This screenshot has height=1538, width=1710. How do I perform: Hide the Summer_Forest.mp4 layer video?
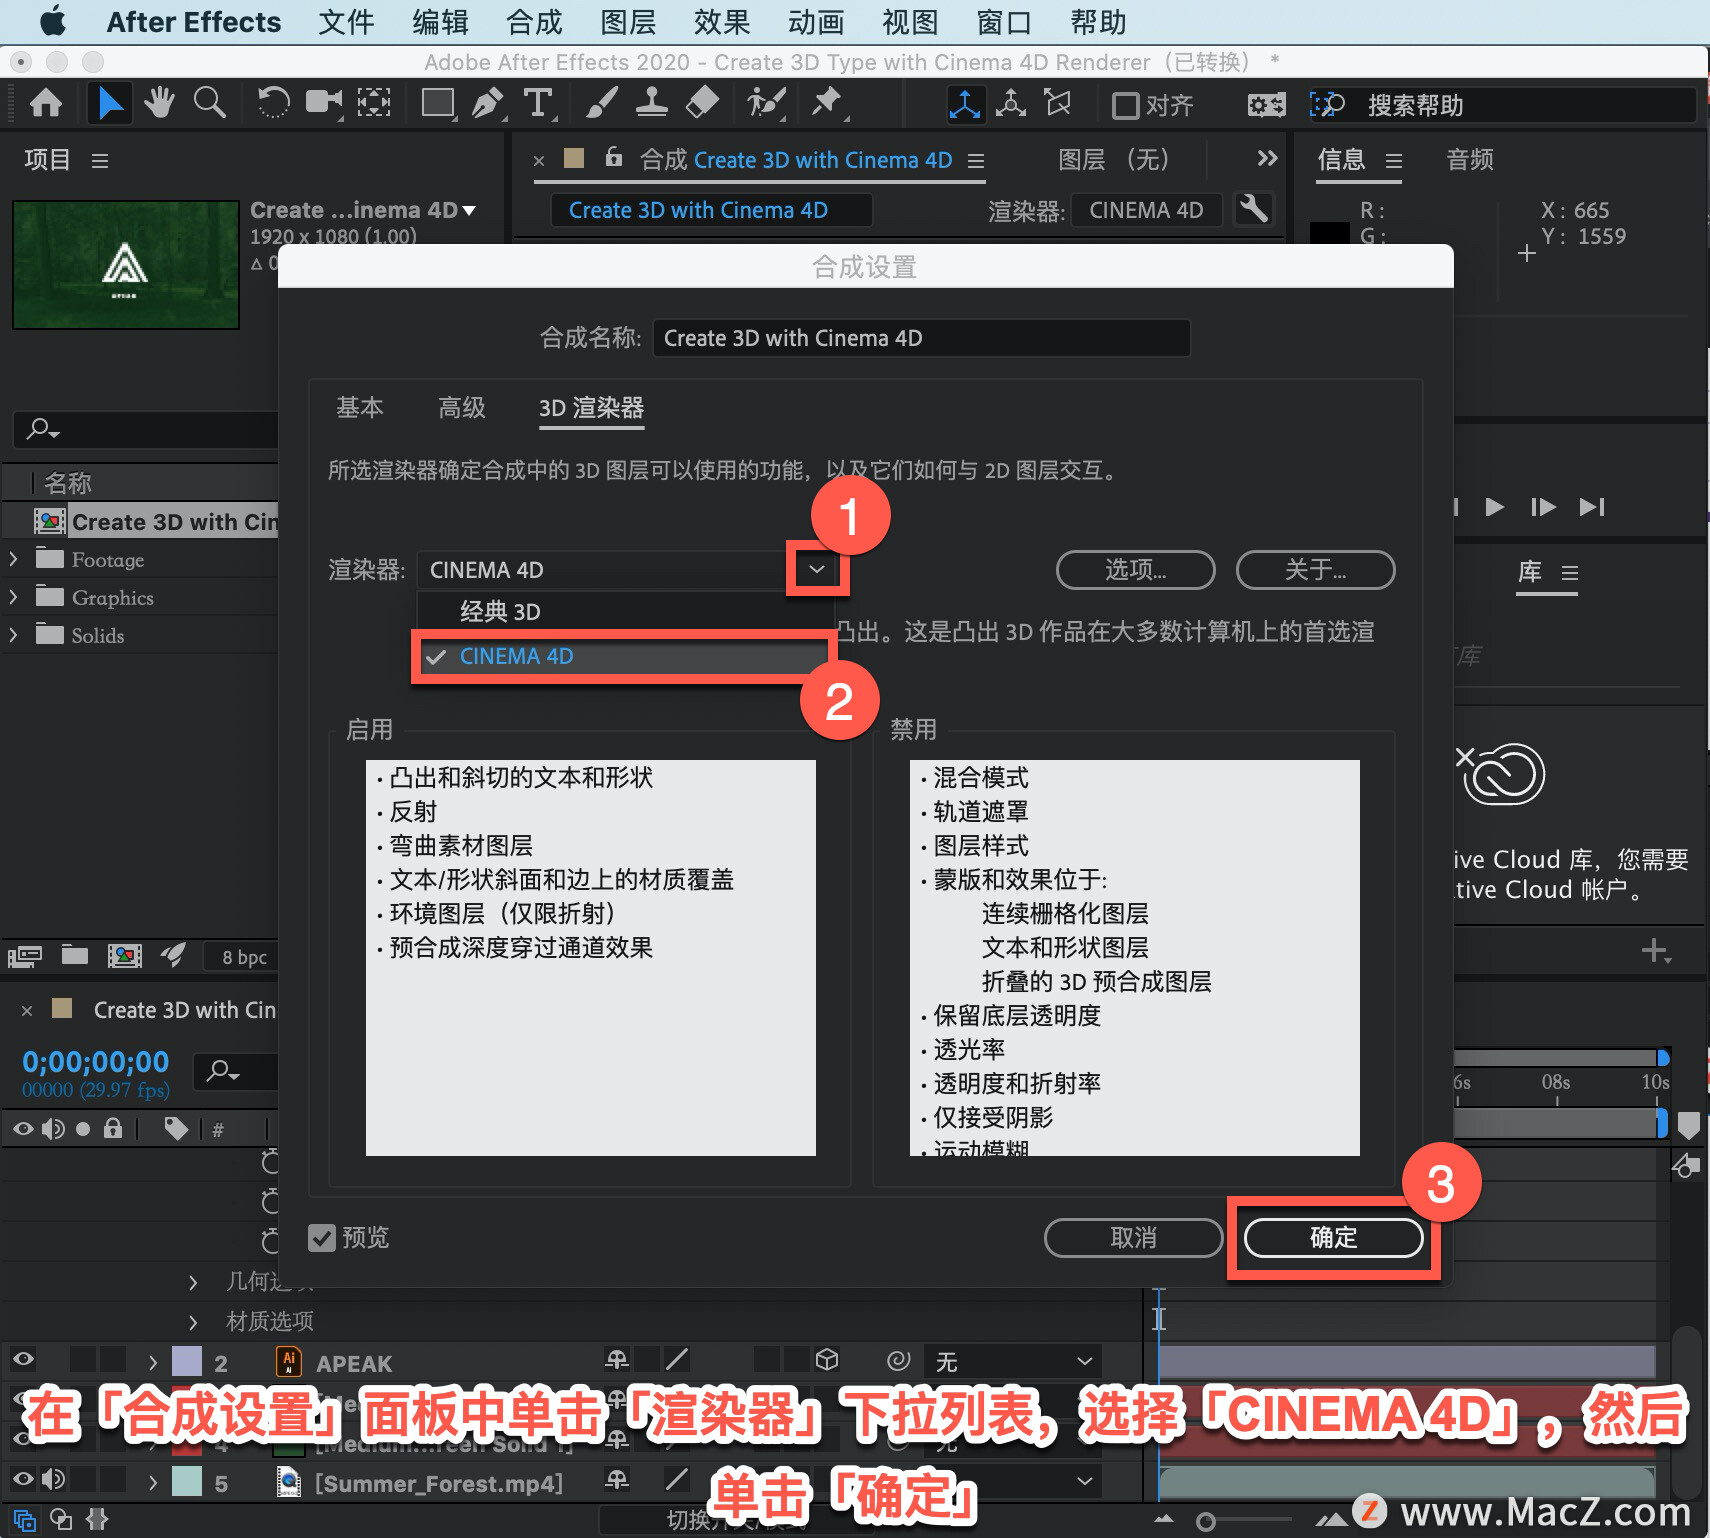point(23,1478)
